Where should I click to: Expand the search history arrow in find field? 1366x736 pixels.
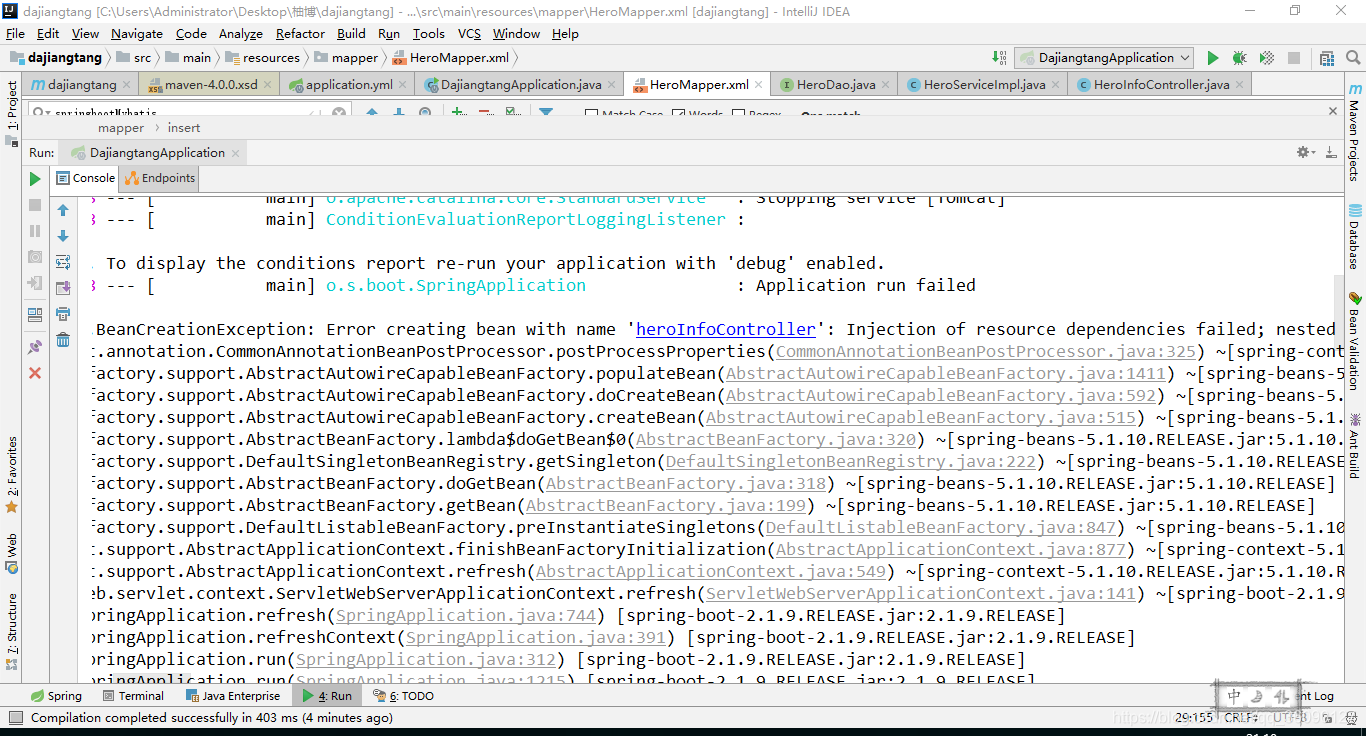pos(48,112)
